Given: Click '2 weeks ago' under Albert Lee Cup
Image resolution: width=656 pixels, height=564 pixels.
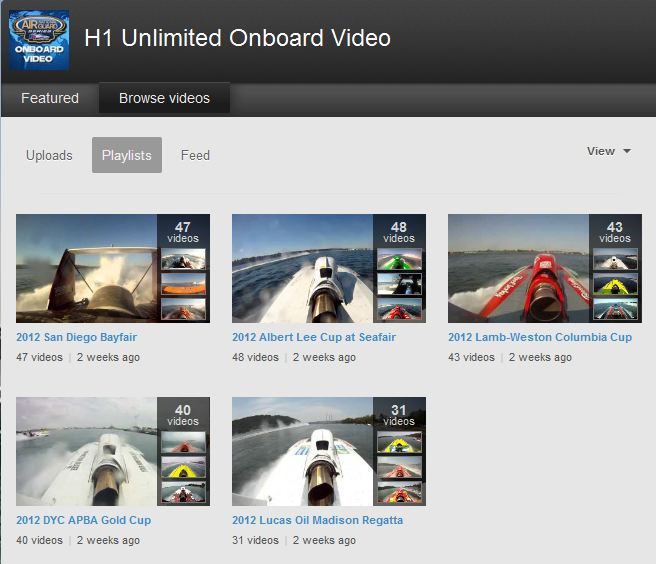Looking at the screenshot, I should pos(324,357).
